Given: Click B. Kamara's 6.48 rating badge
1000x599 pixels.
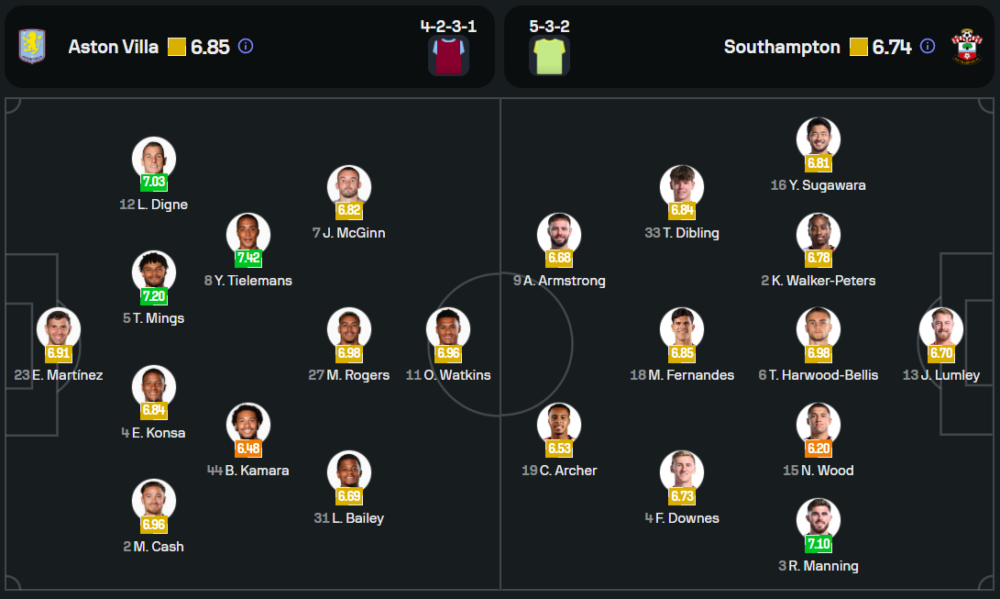Looking at the screenshot, I should click(248, 448).
